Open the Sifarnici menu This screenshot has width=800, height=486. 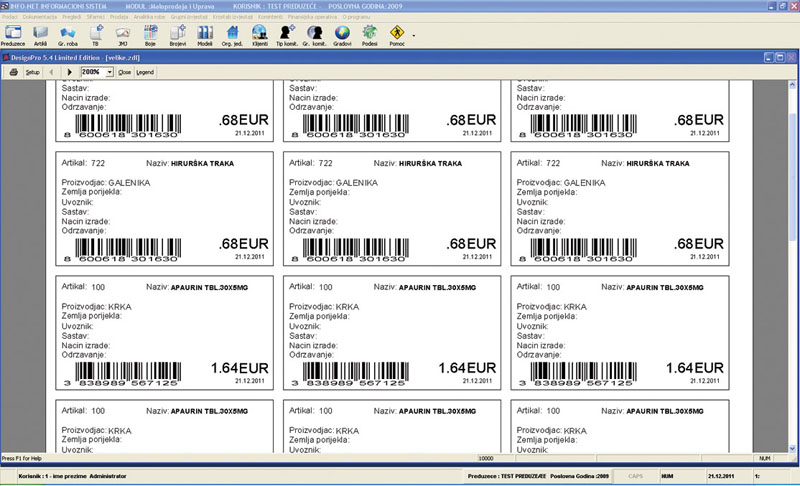click(95, 17)
